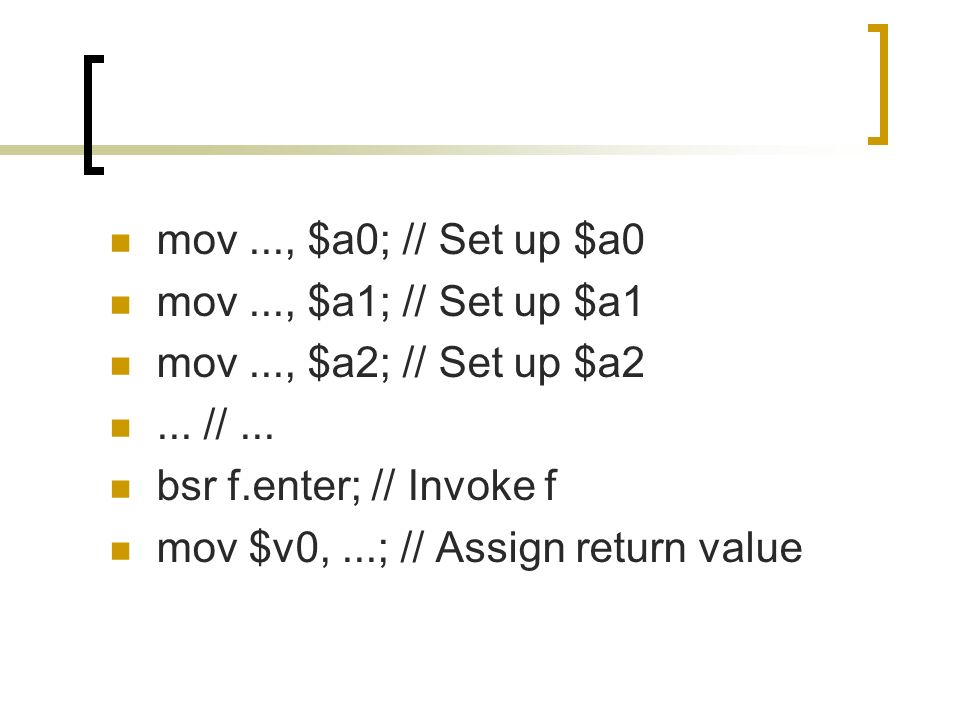Viewport: 960px width, 720px height.
Task: Click the 'mov ..., $a1;' instruction
Action: pos(273,302)
